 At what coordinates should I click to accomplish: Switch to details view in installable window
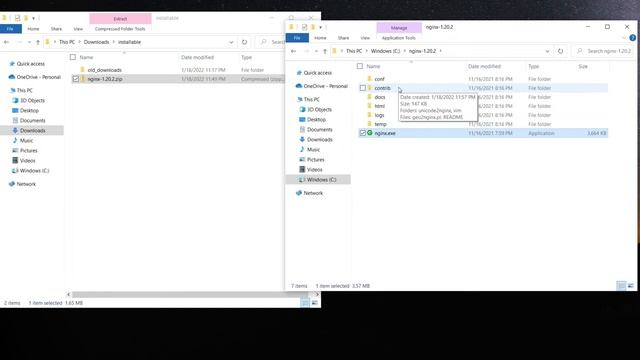(x=305, y=303)
